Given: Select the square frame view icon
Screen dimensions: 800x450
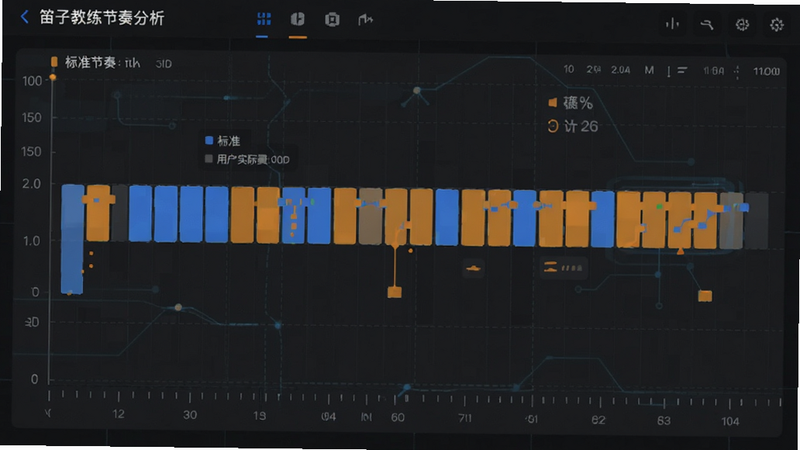Looking at the screenshot, I should point(332,19).
